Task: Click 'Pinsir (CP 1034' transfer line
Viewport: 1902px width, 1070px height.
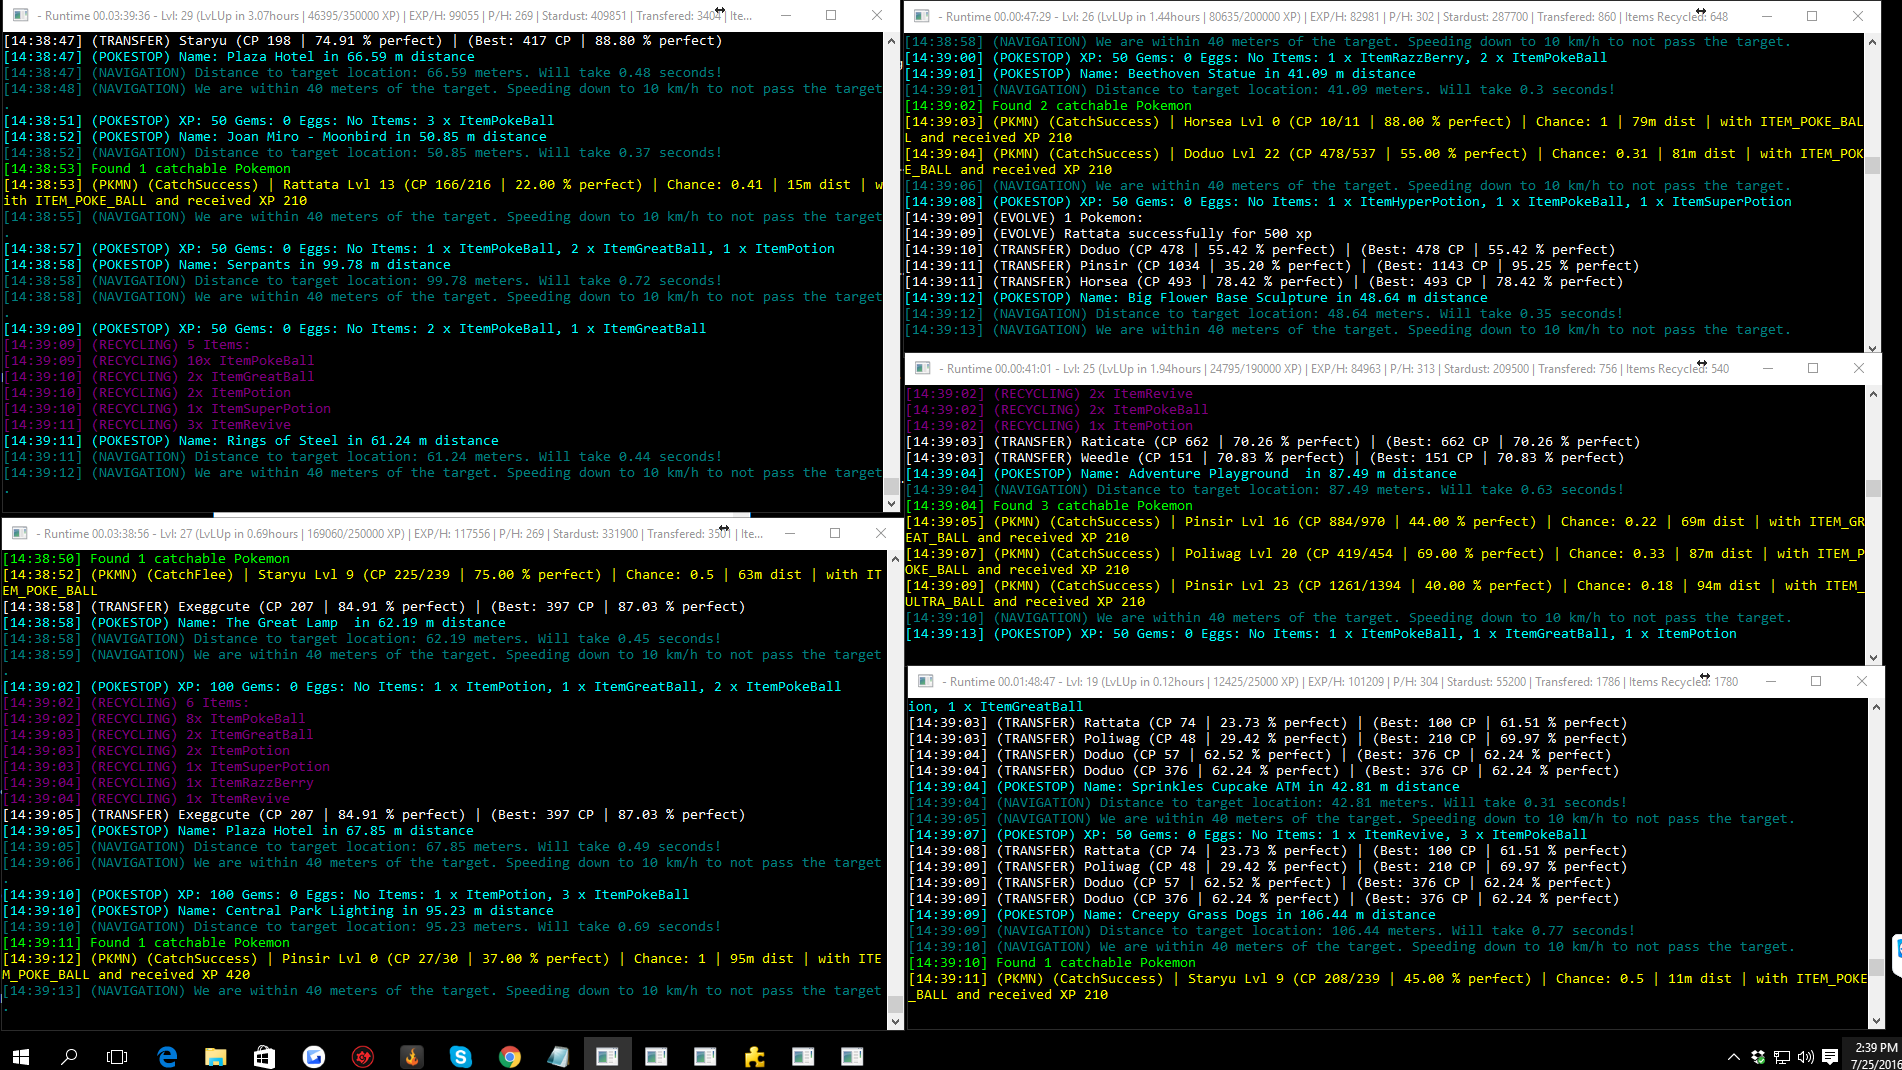Action: (1272, 266)
